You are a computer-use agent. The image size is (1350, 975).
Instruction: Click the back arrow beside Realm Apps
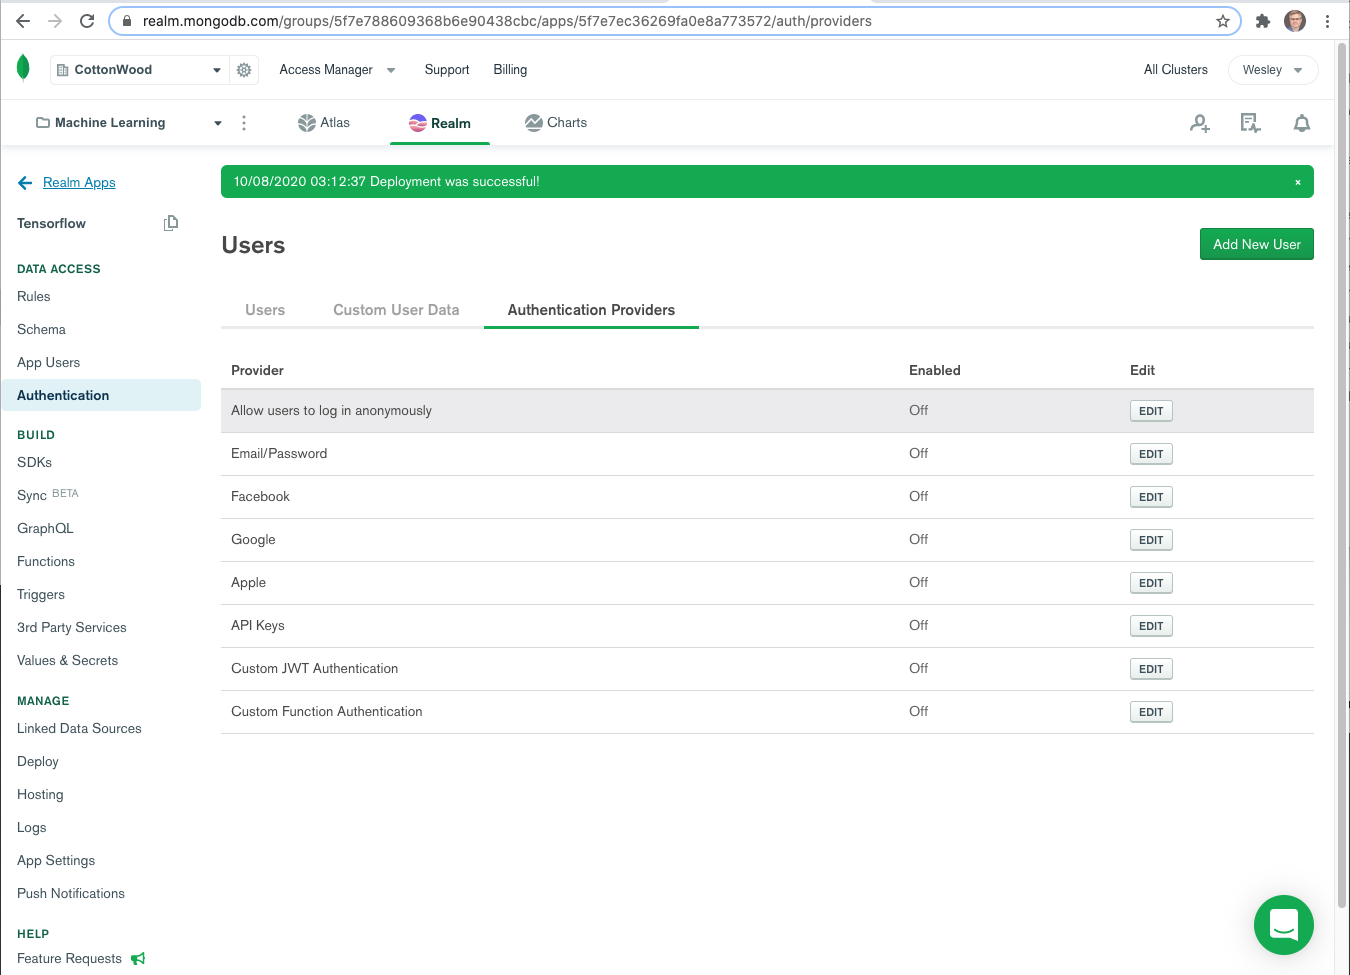click(x=25, y=183)
